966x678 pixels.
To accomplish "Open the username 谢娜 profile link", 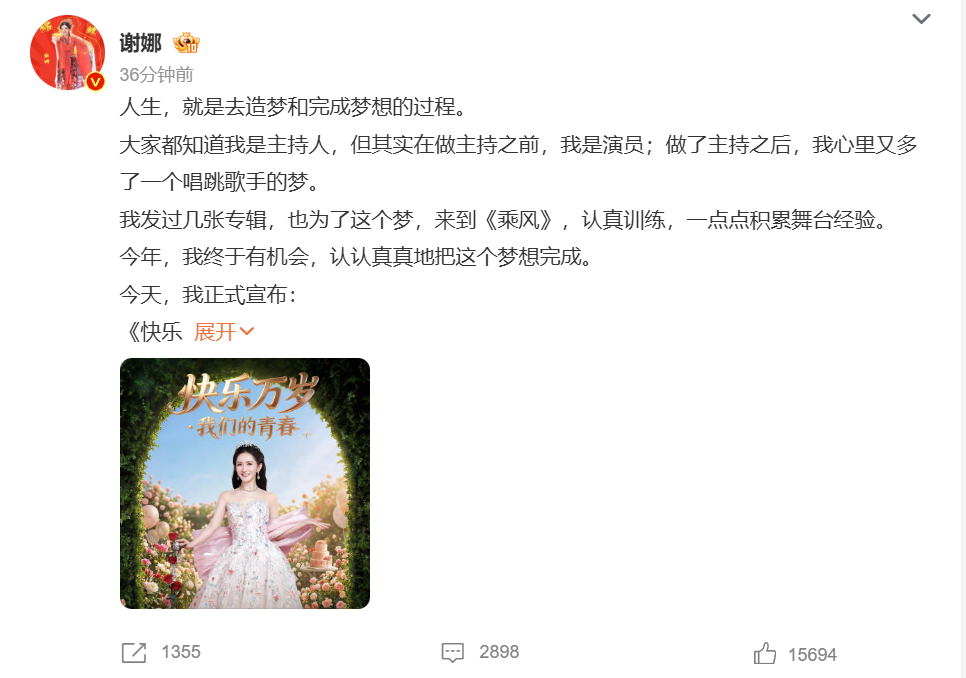I will tap(140, 43).
